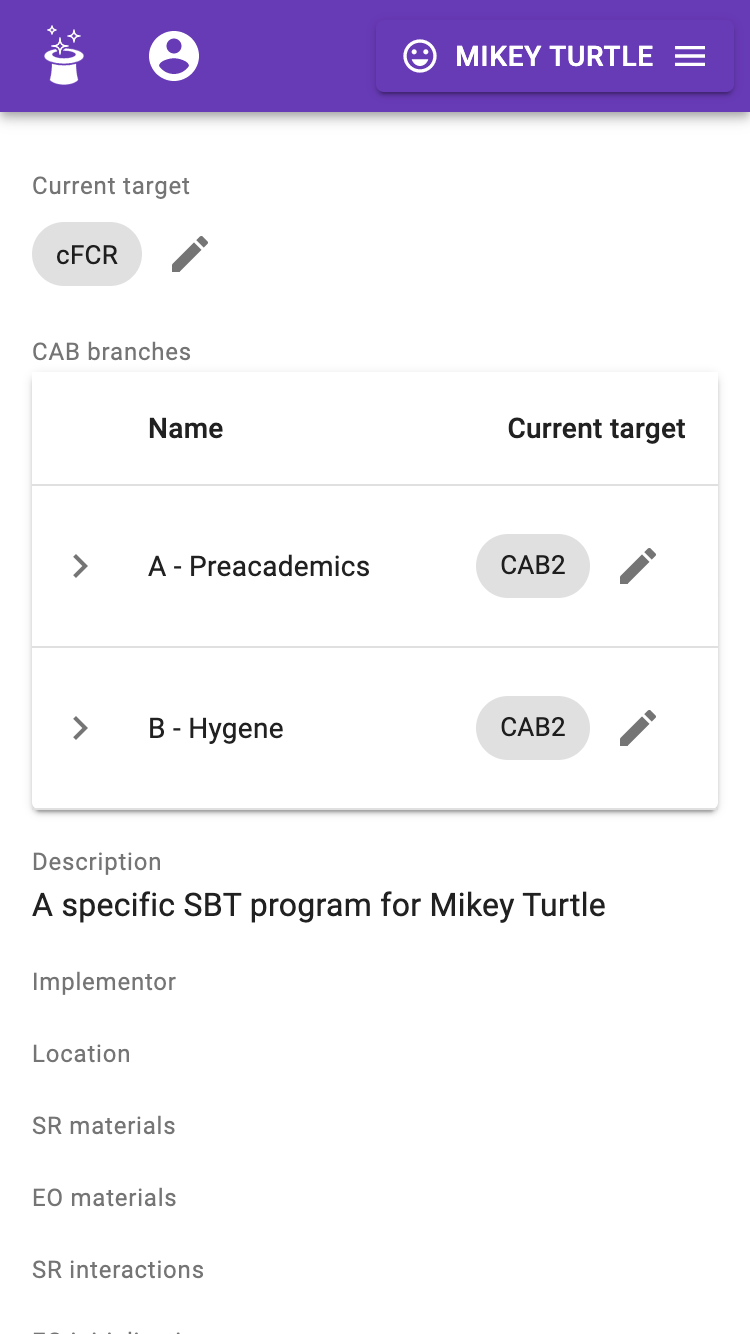Open the user account profile icon
This screenshot has height=1334, width=750.
tap(174, 56)
